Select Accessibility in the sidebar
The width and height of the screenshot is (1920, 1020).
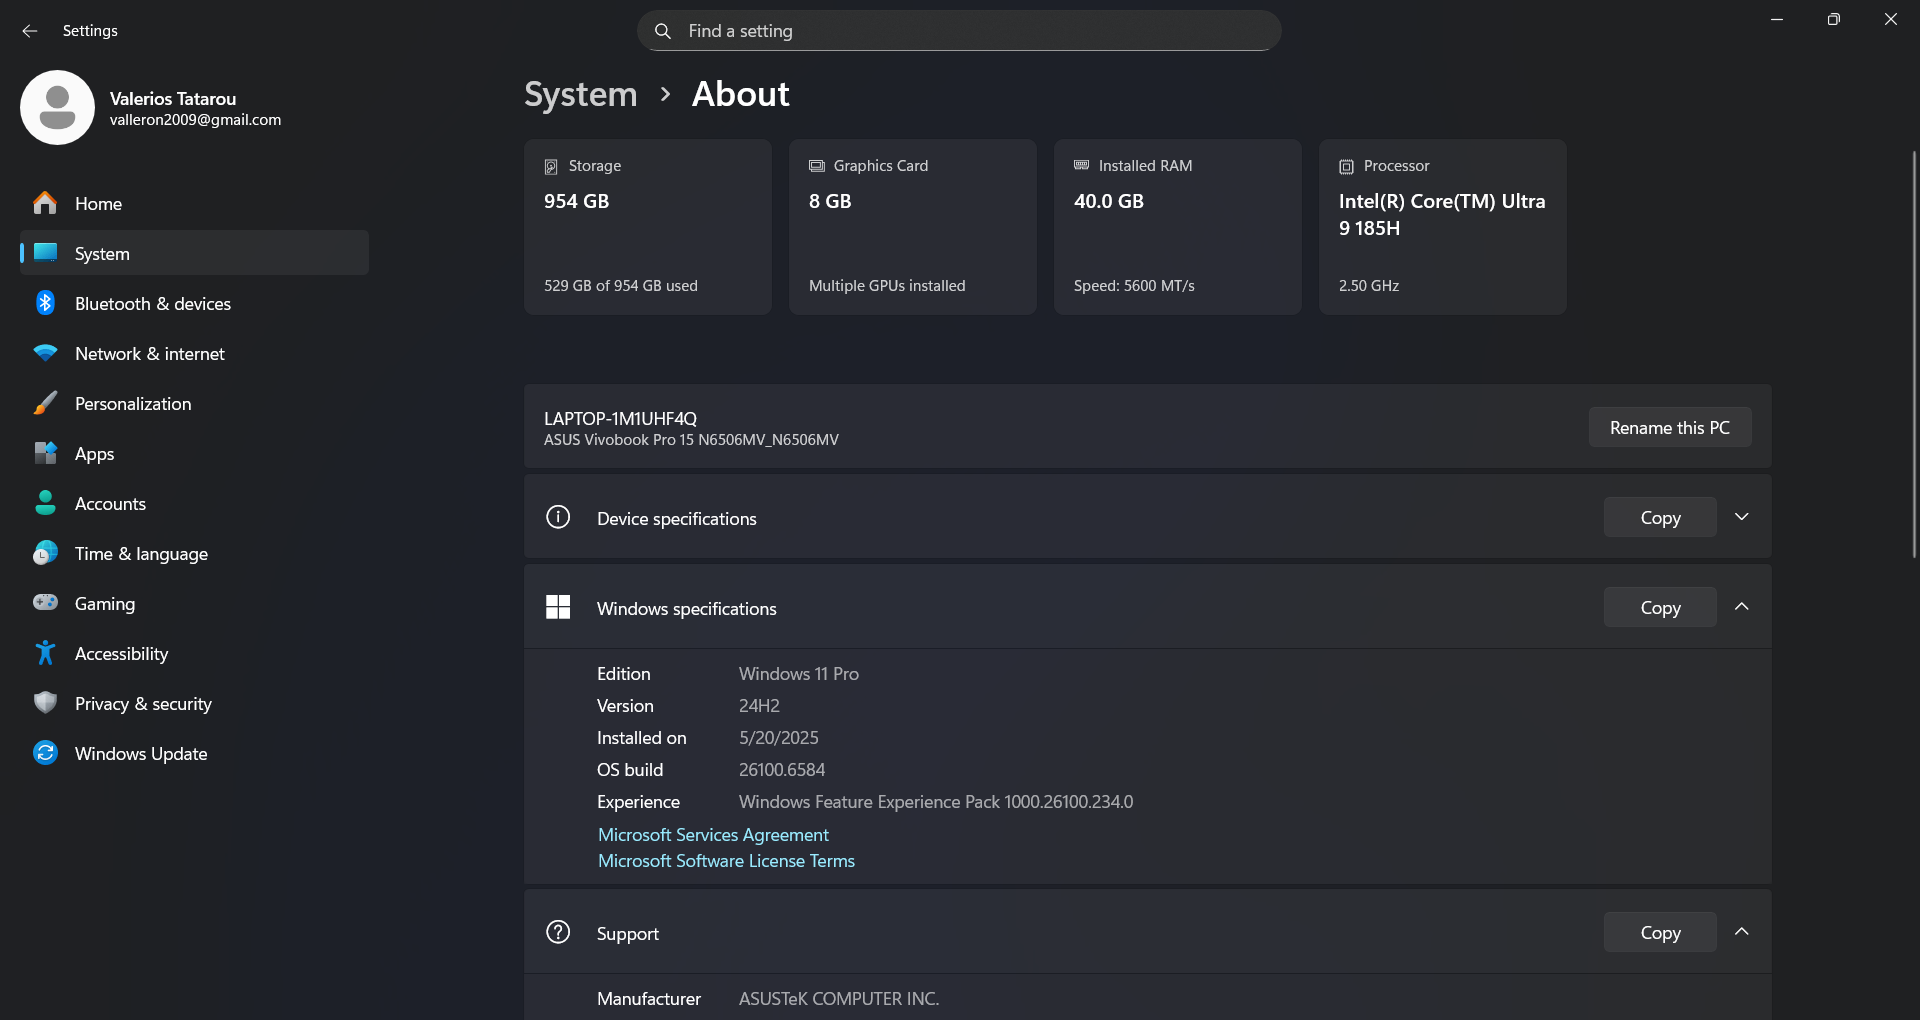pos(194,653)
